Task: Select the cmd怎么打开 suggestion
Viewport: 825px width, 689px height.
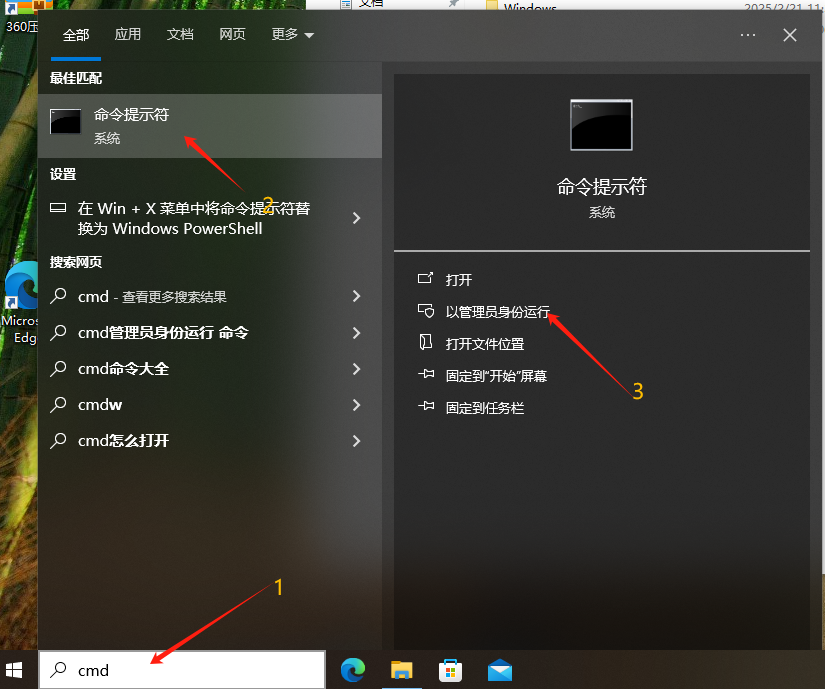Action: [210, 441]
